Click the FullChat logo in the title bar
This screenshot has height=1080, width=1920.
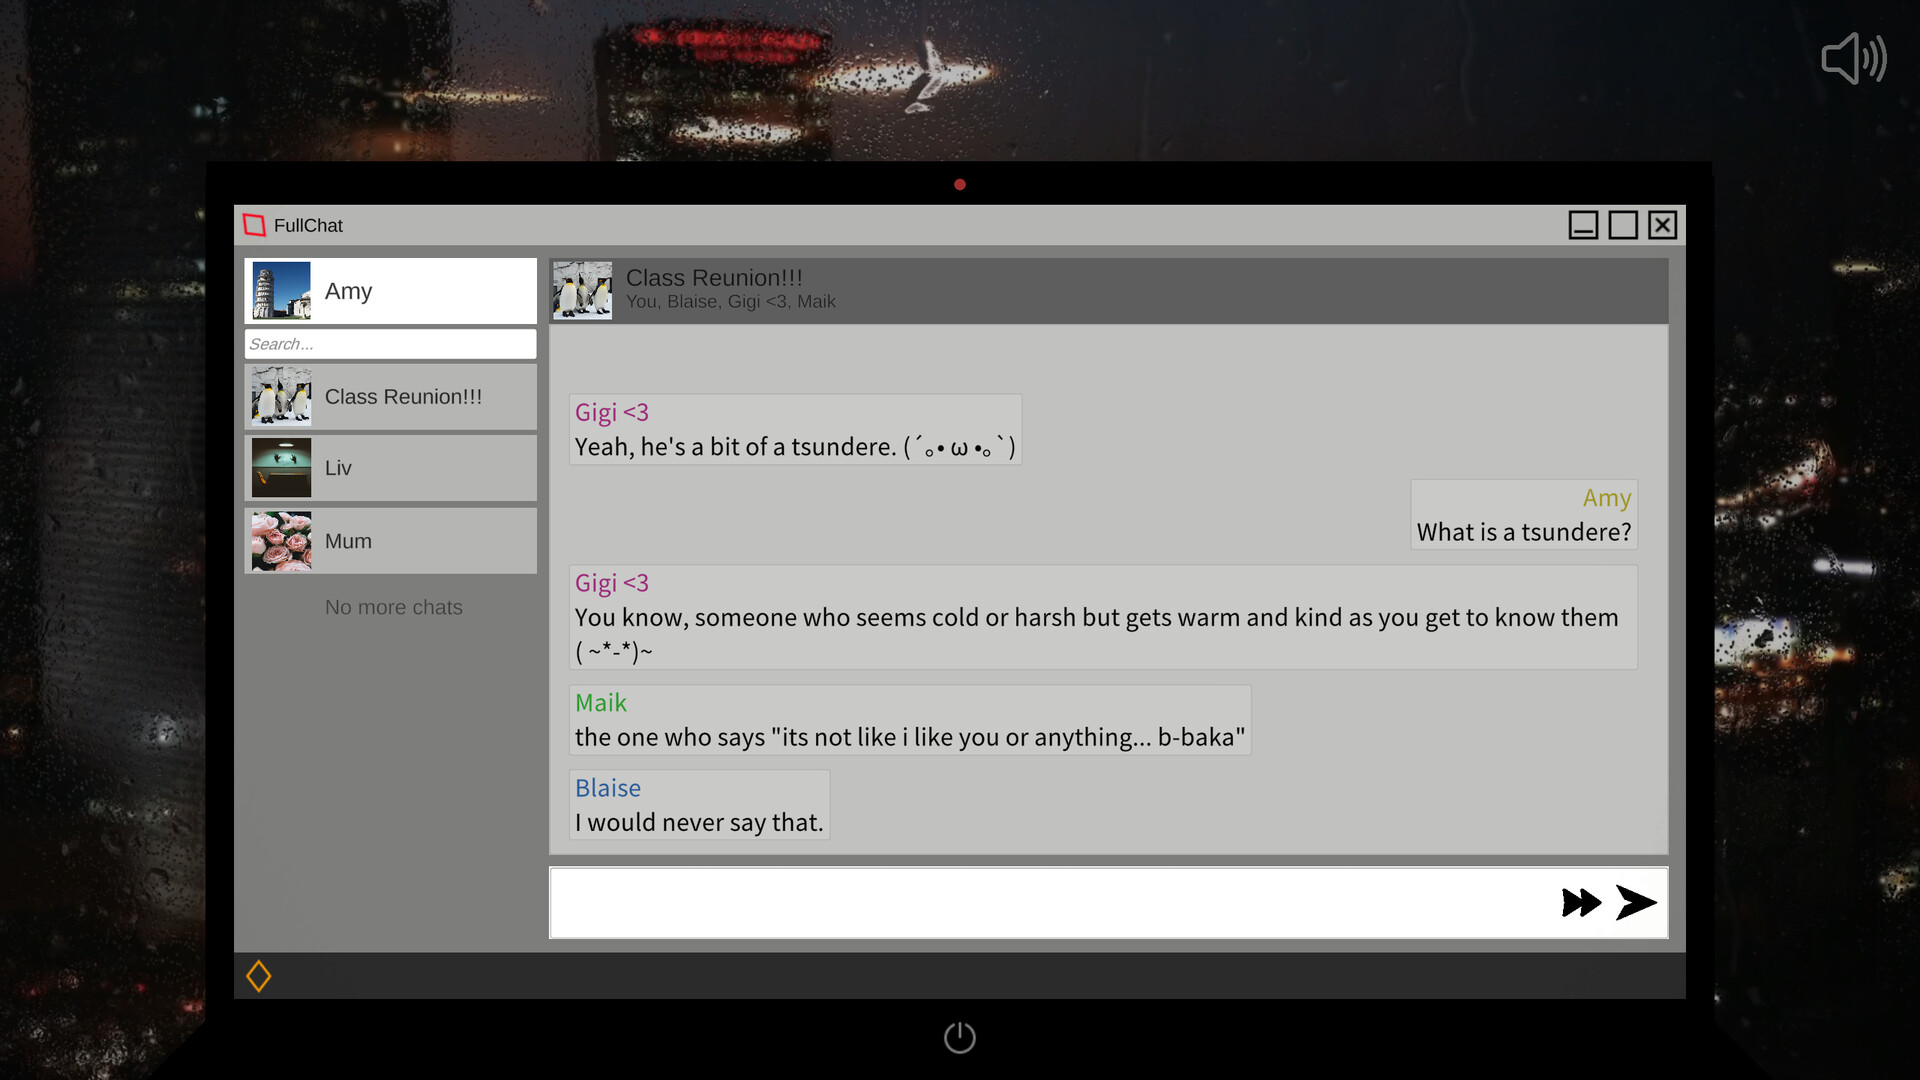[x=254, y=225]
